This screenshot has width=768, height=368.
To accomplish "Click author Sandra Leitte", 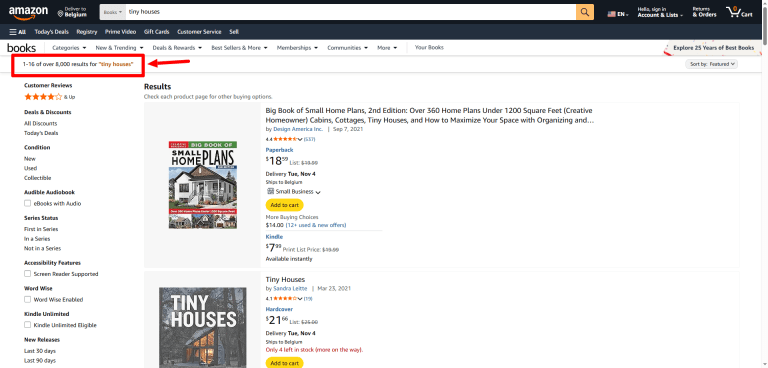I will [x=290, y=289].
